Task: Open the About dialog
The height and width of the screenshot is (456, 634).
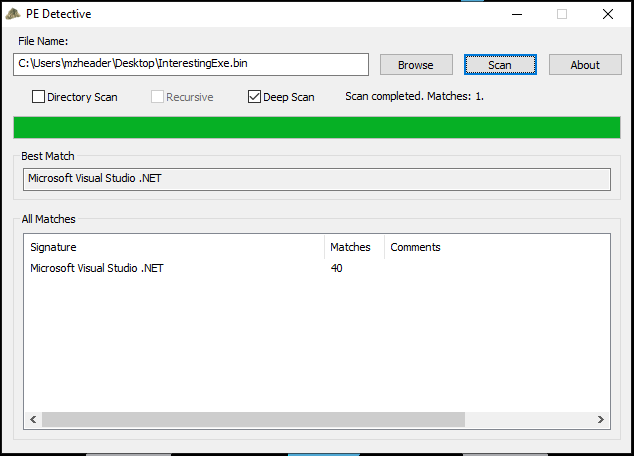Action: [585, 65]
